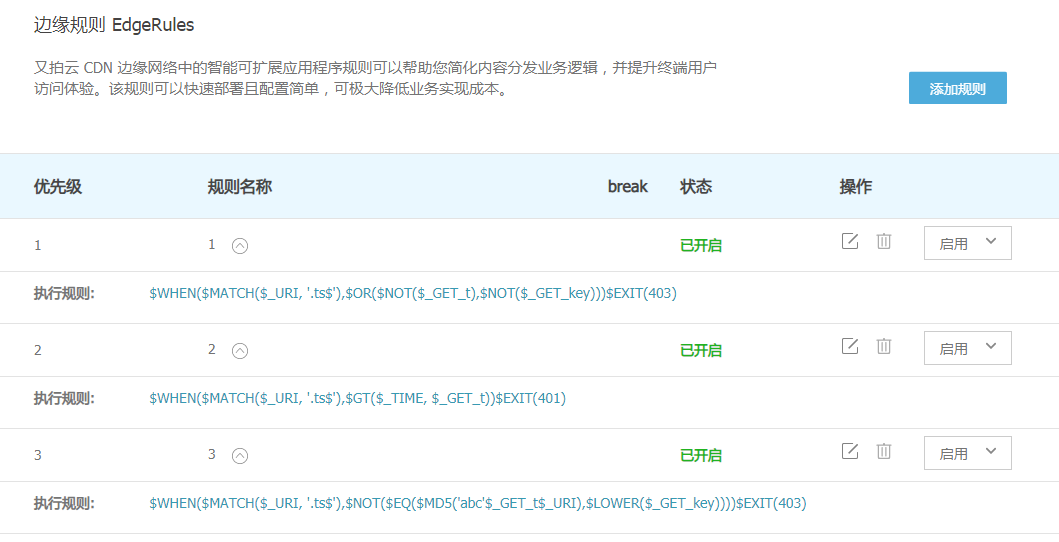Collapse the details of rule 3
This screenshot has width=1059, height=542.
240,455
